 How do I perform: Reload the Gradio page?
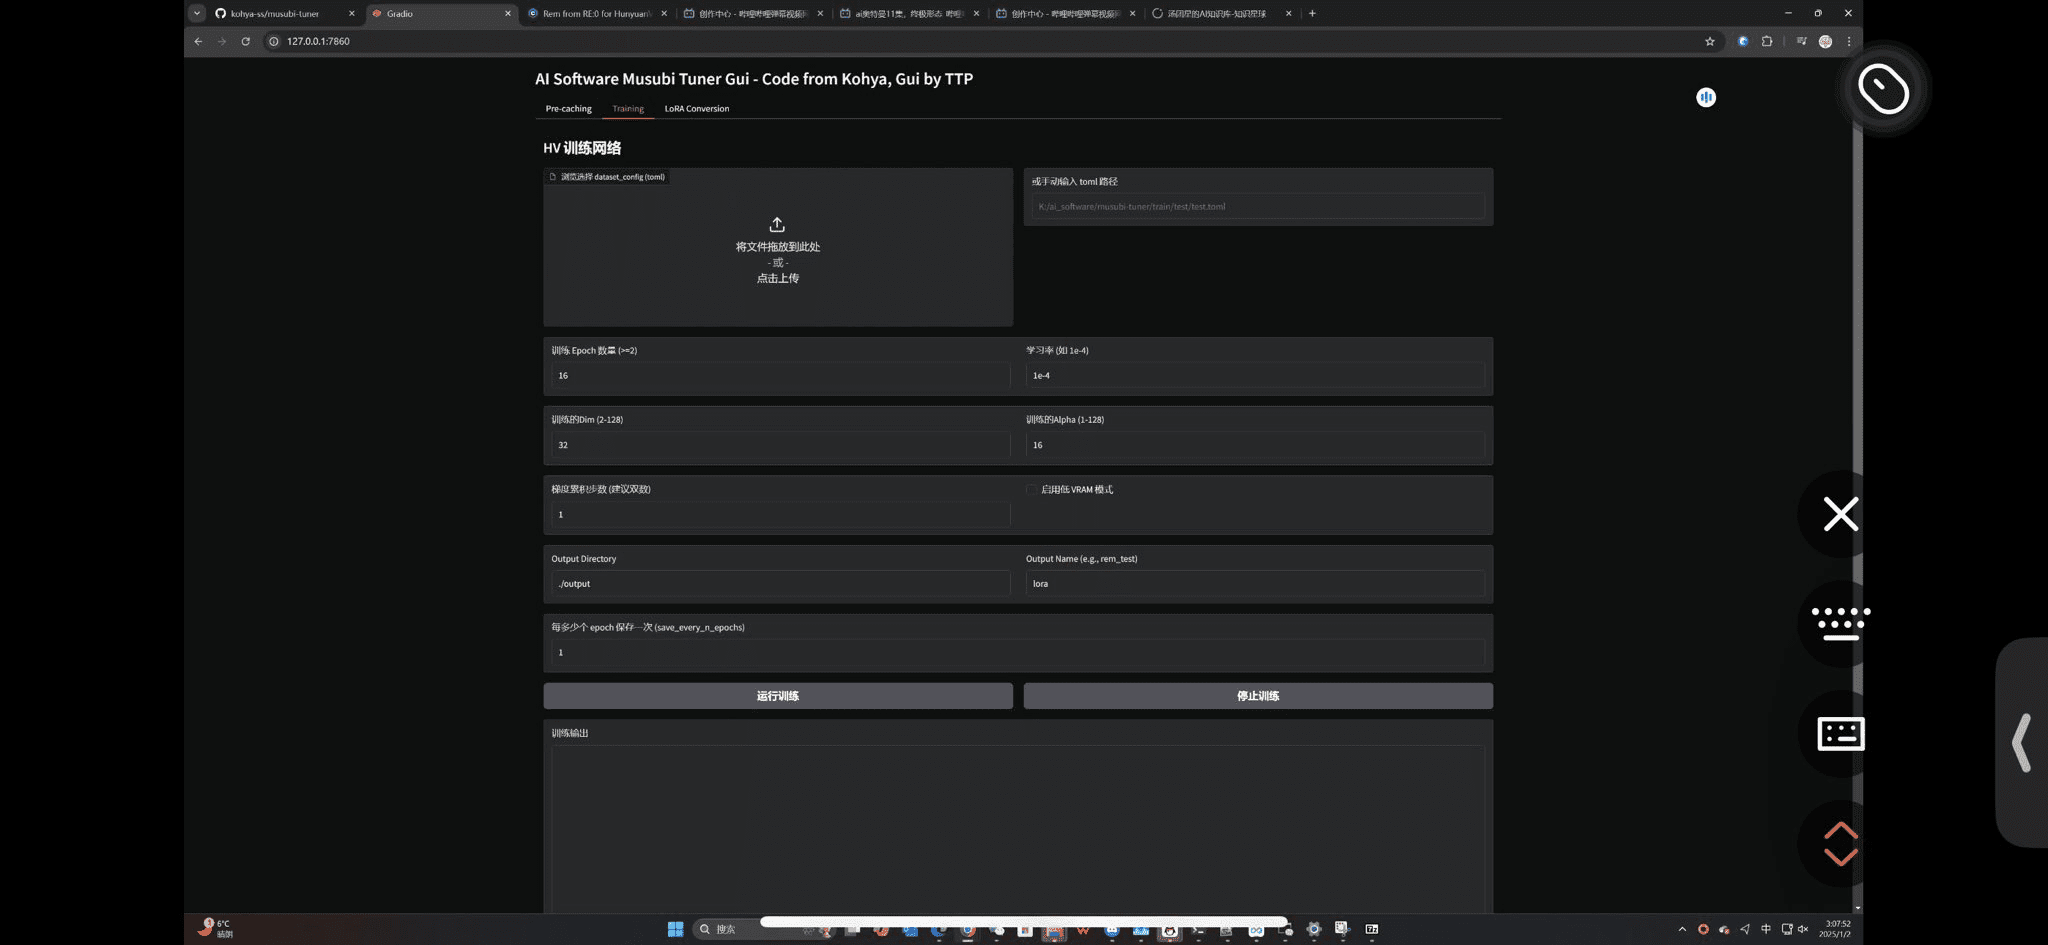tap(245, 41)
